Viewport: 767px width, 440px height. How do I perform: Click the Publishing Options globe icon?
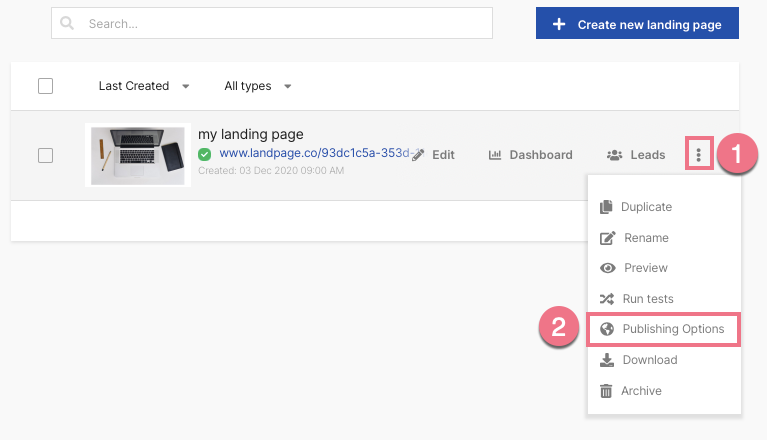tap(607, 329)
